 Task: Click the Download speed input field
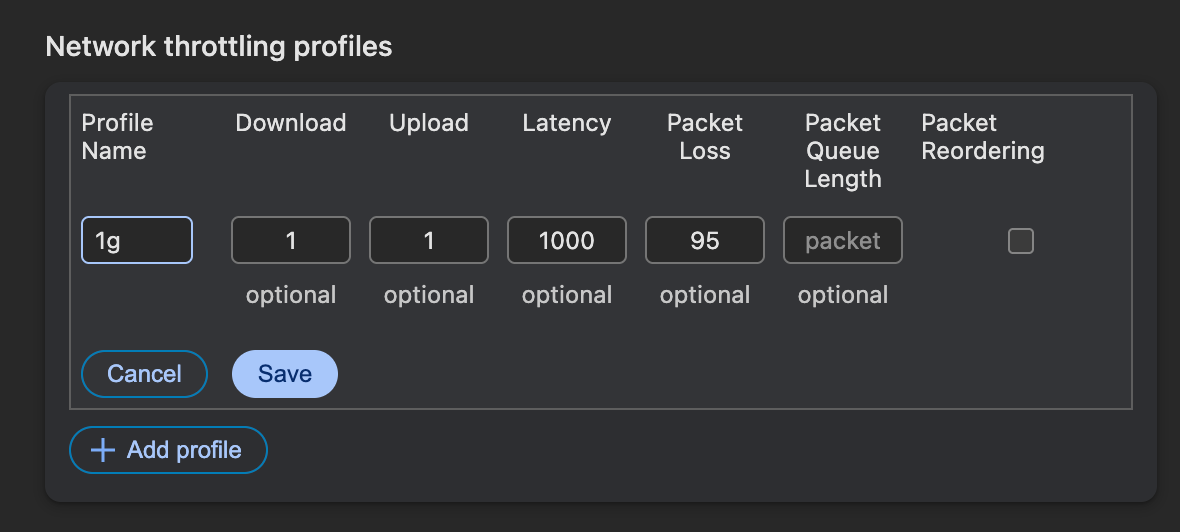point(291,241)
